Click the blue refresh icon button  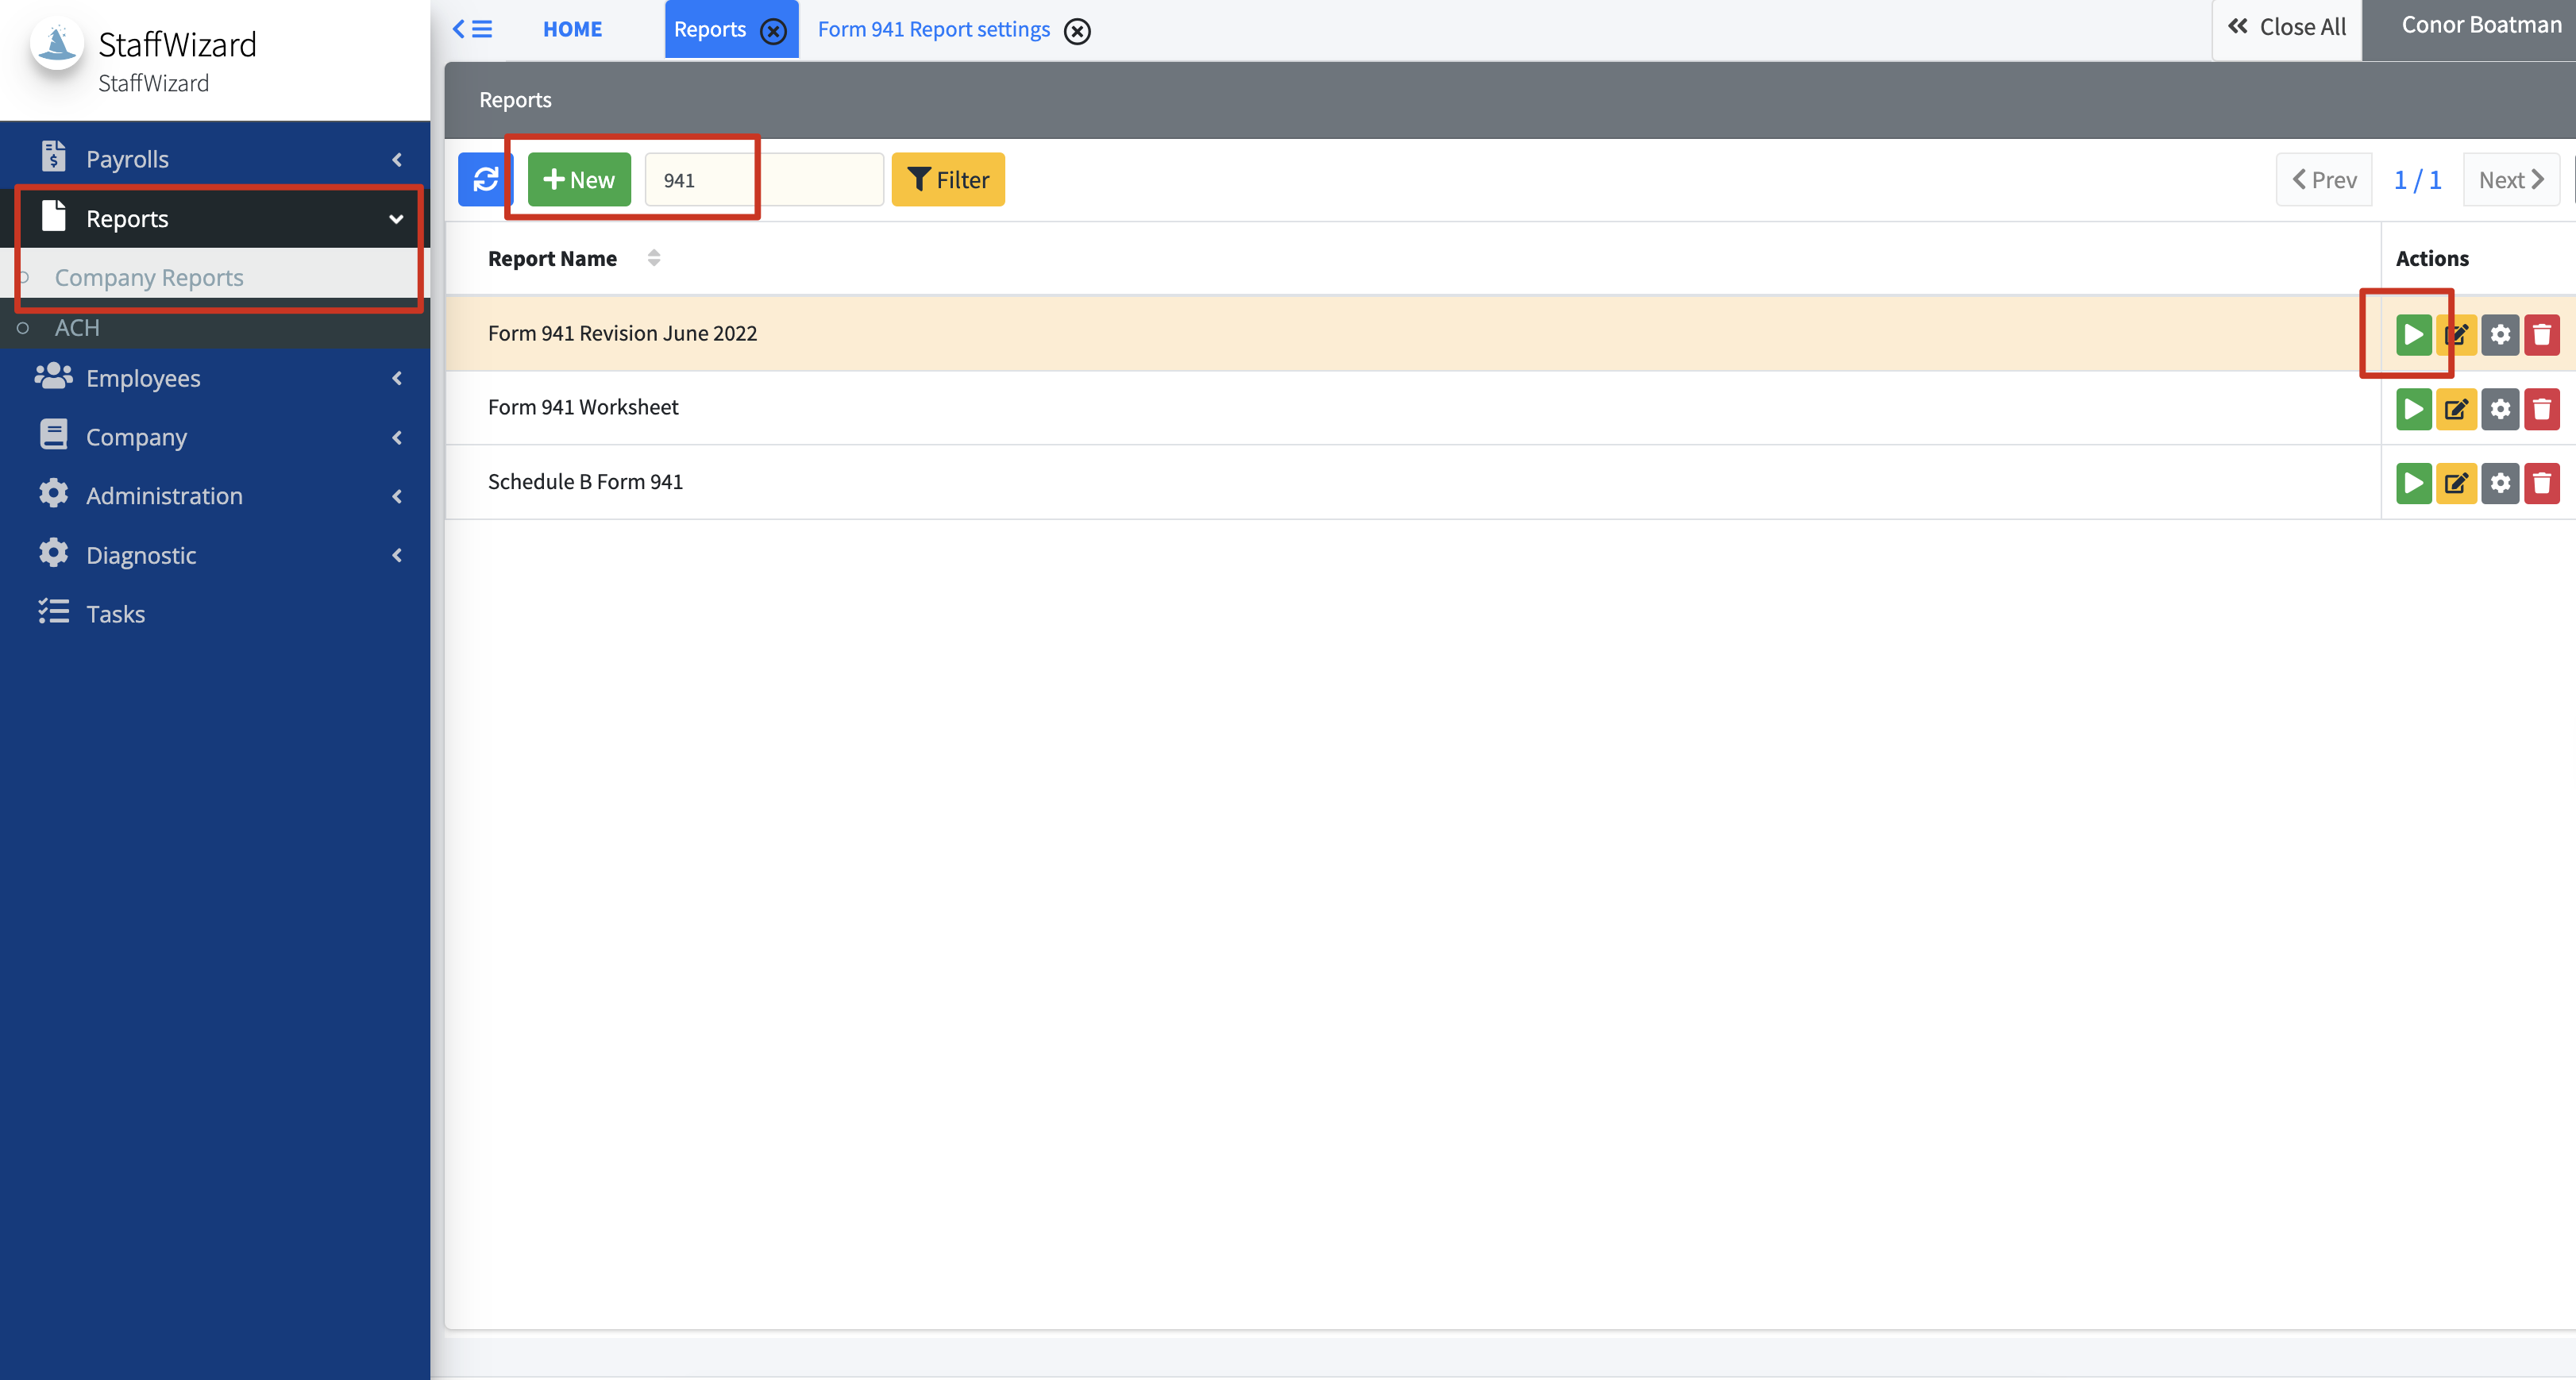485,180
